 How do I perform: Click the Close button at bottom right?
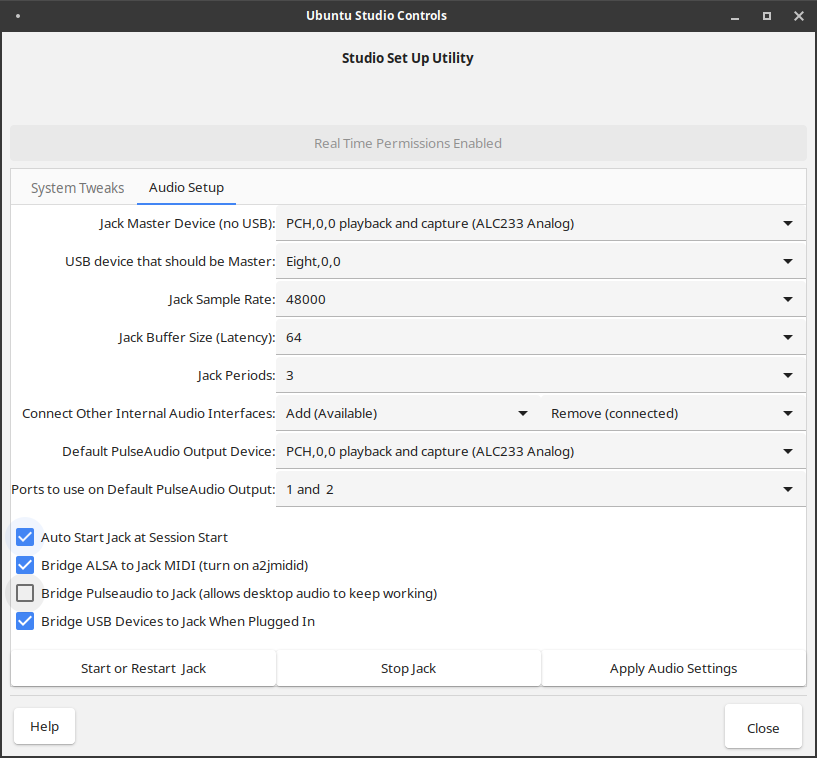click(x=763, y=728)
